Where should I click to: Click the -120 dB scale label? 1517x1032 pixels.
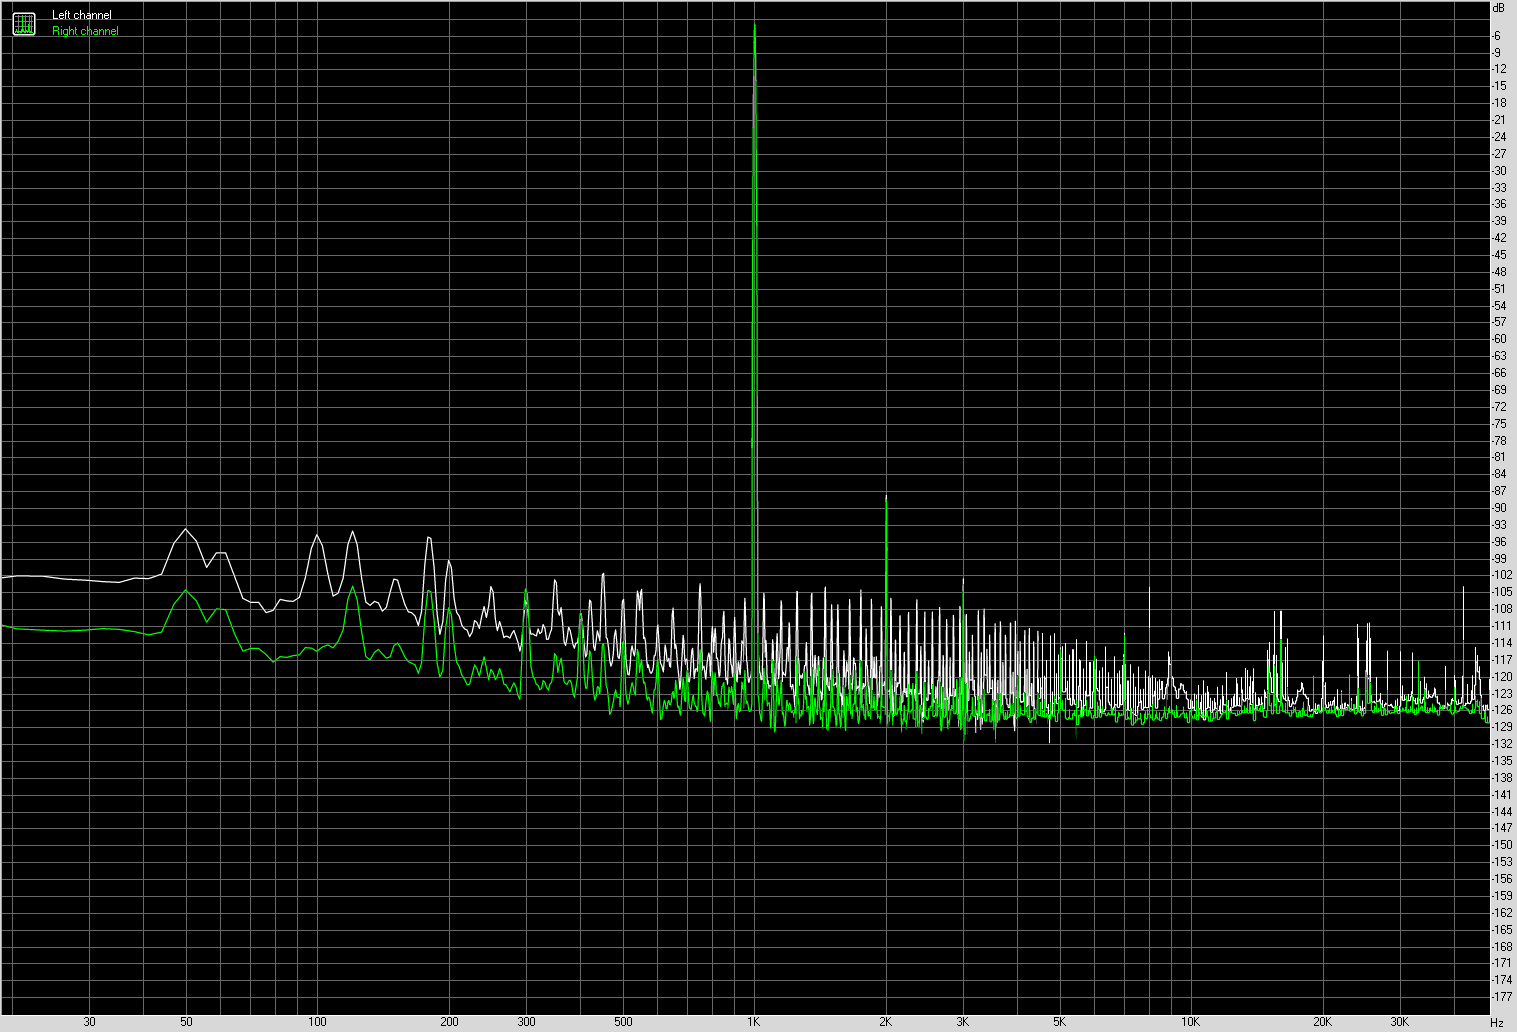(1501, 676)
